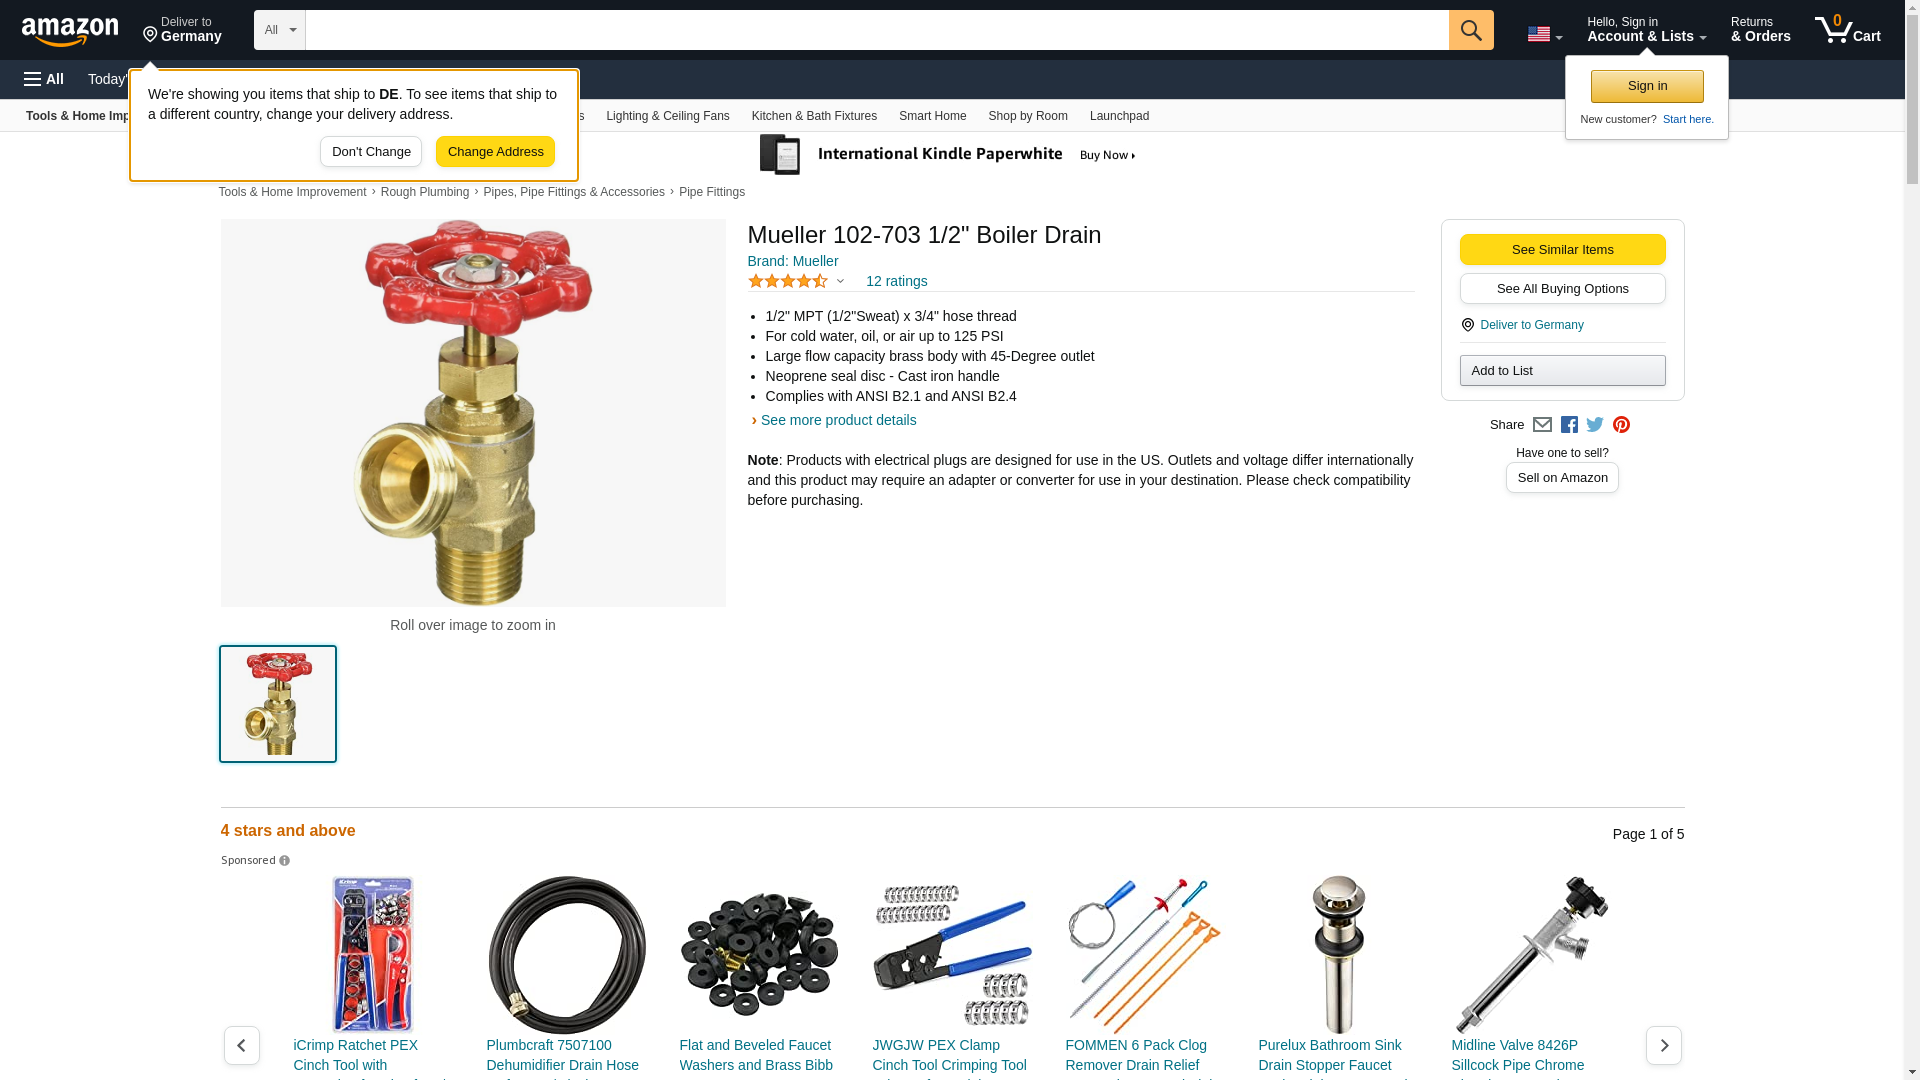Open the 12 ratings link
This screenshot has width=1920, height=1080.
click(x=896, y=281)
